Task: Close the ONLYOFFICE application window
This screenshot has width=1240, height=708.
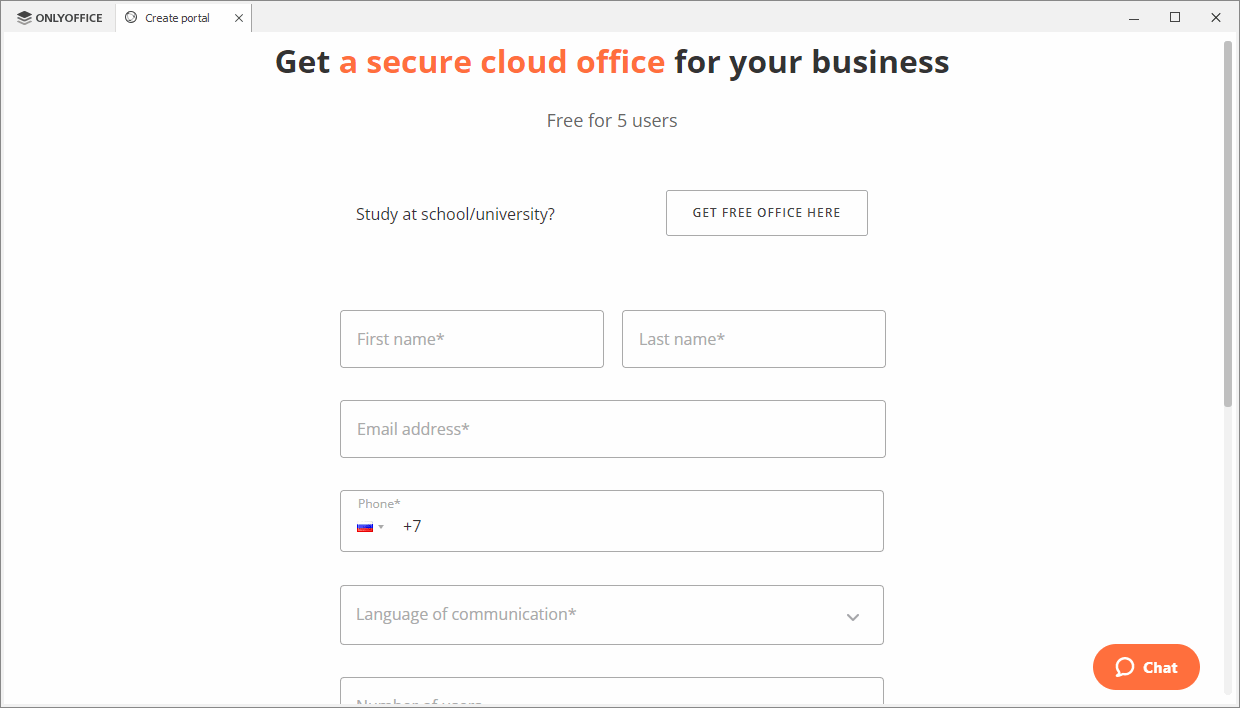Action: (x=1216, y=17)
